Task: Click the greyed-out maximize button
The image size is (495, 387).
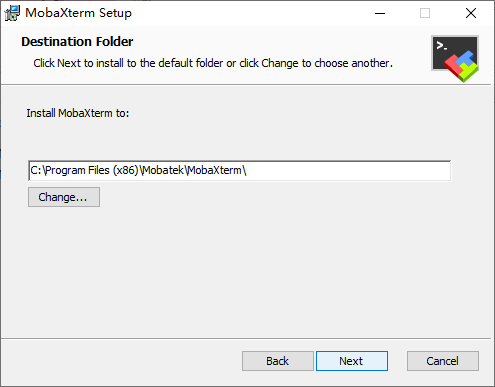Action: click(x=425, y=13)
